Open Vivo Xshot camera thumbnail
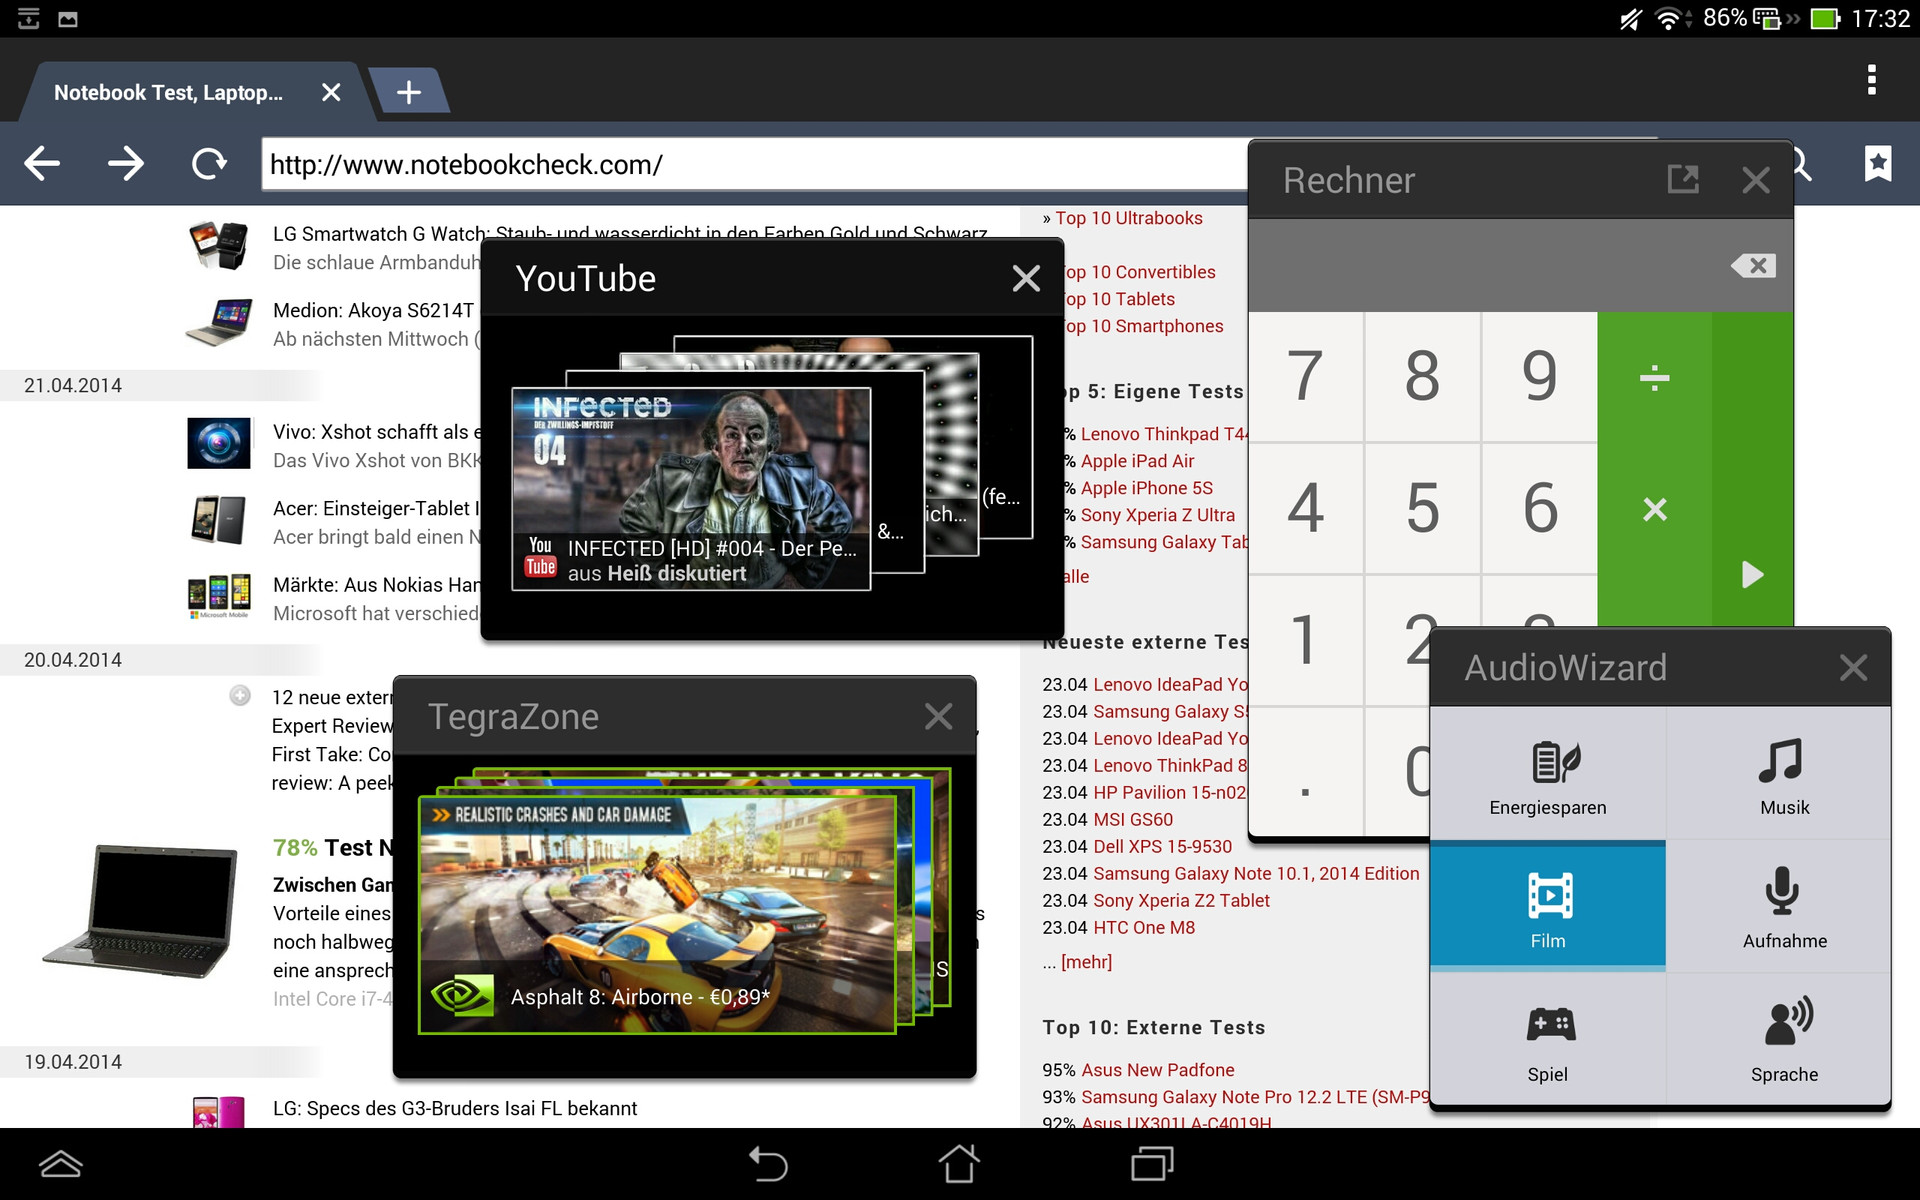This screenshot has height=1200, width=1920. pos(219,443)
